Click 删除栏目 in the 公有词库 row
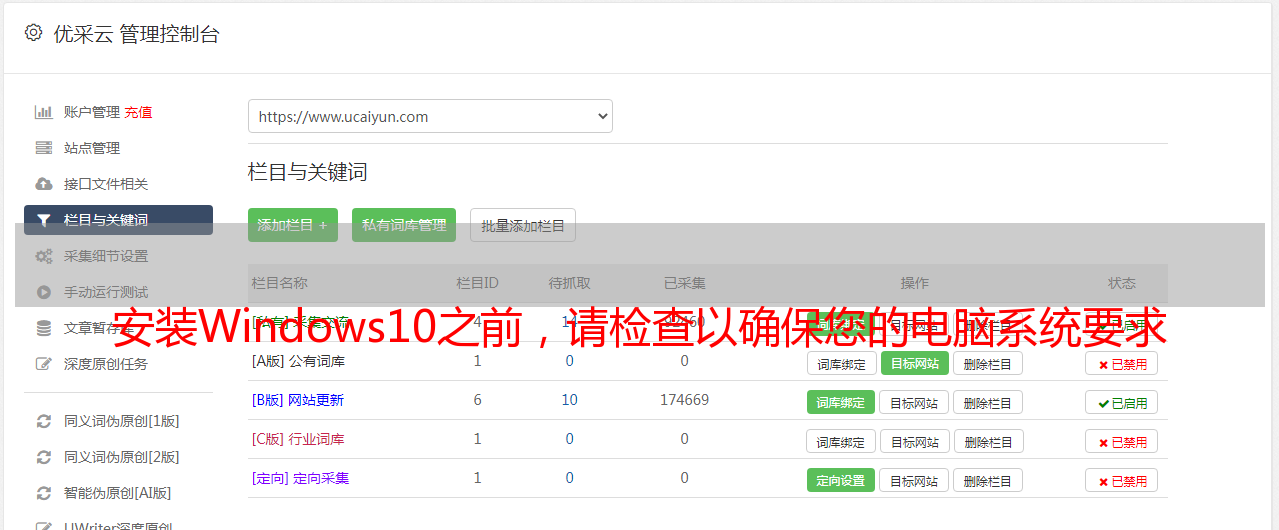 [988, 363]
